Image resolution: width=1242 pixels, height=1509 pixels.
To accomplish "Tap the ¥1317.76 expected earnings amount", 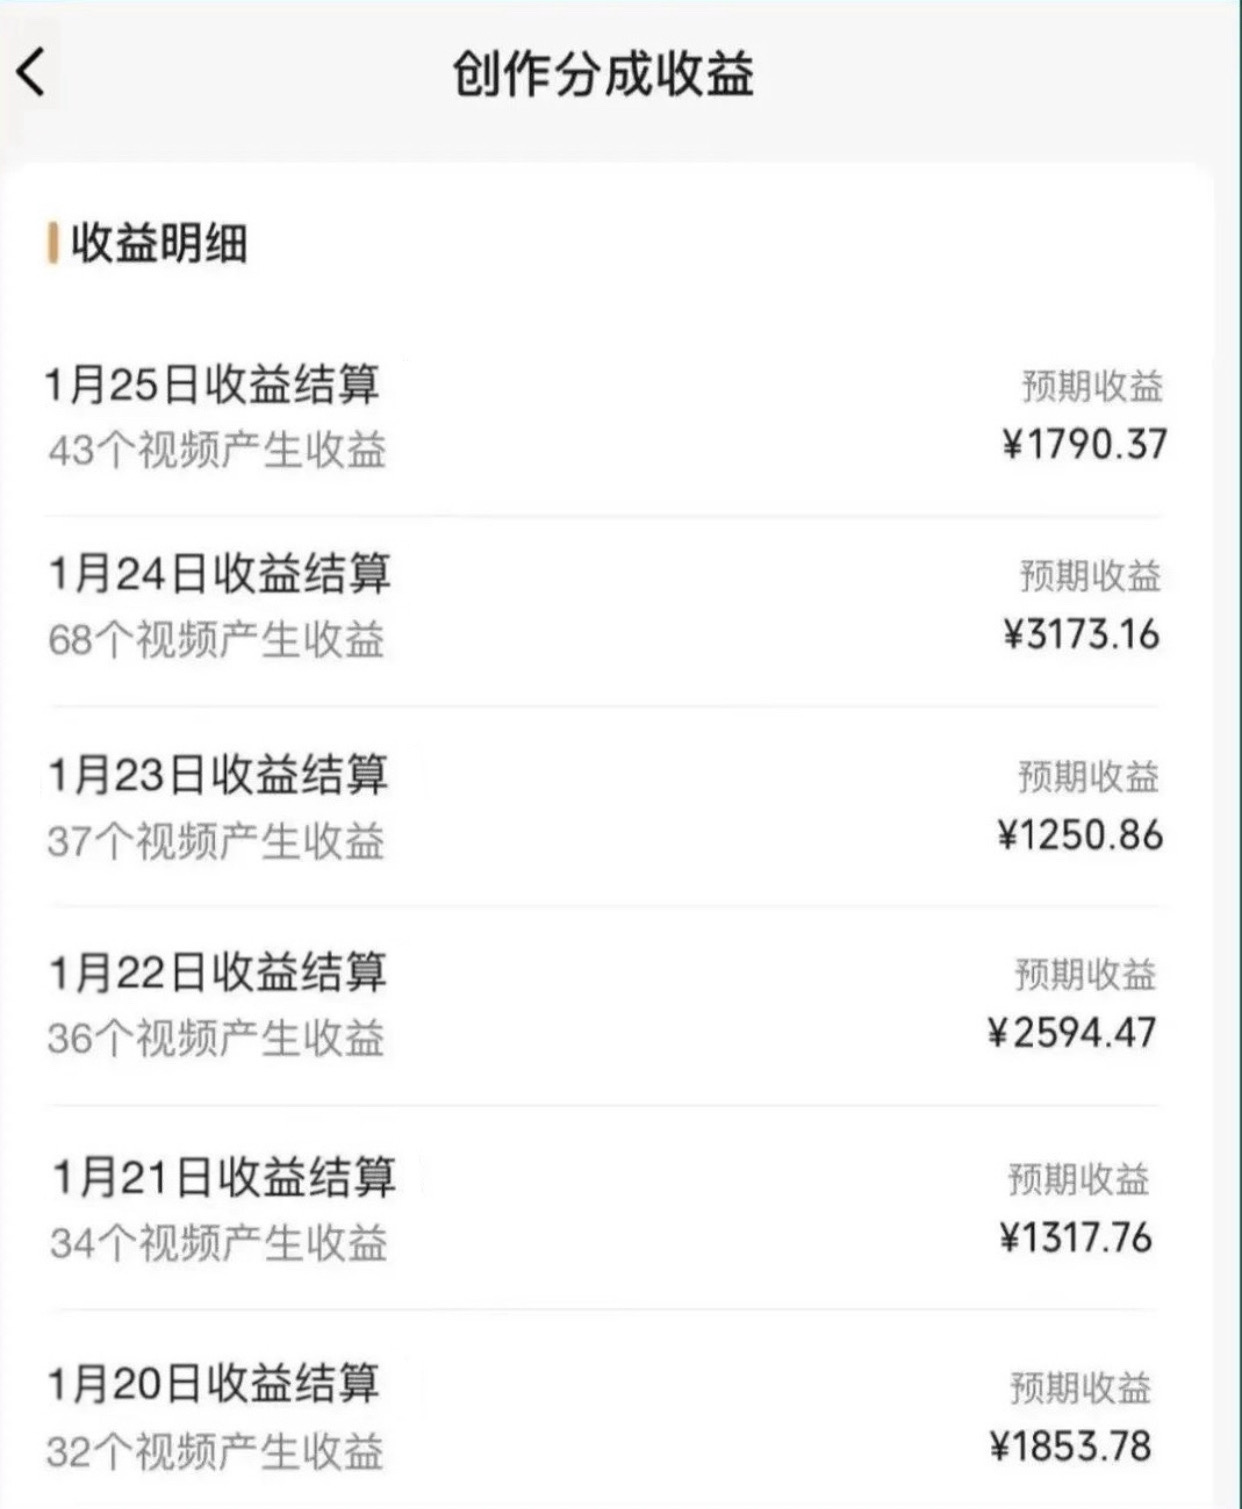I will pos(1076,1238).
